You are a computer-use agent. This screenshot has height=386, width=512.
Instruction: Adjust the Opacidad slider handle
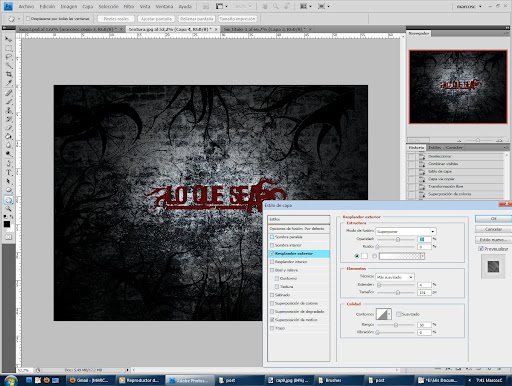point(397,239)
